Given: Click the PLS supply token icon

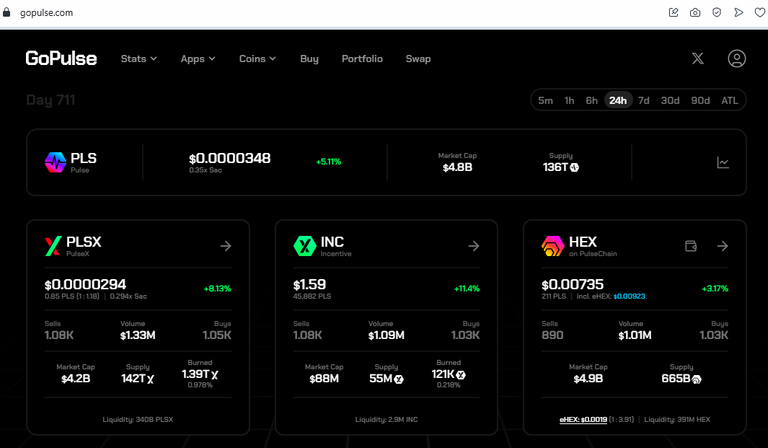Looking at the screenshot, I should click(x=575, y=167).
